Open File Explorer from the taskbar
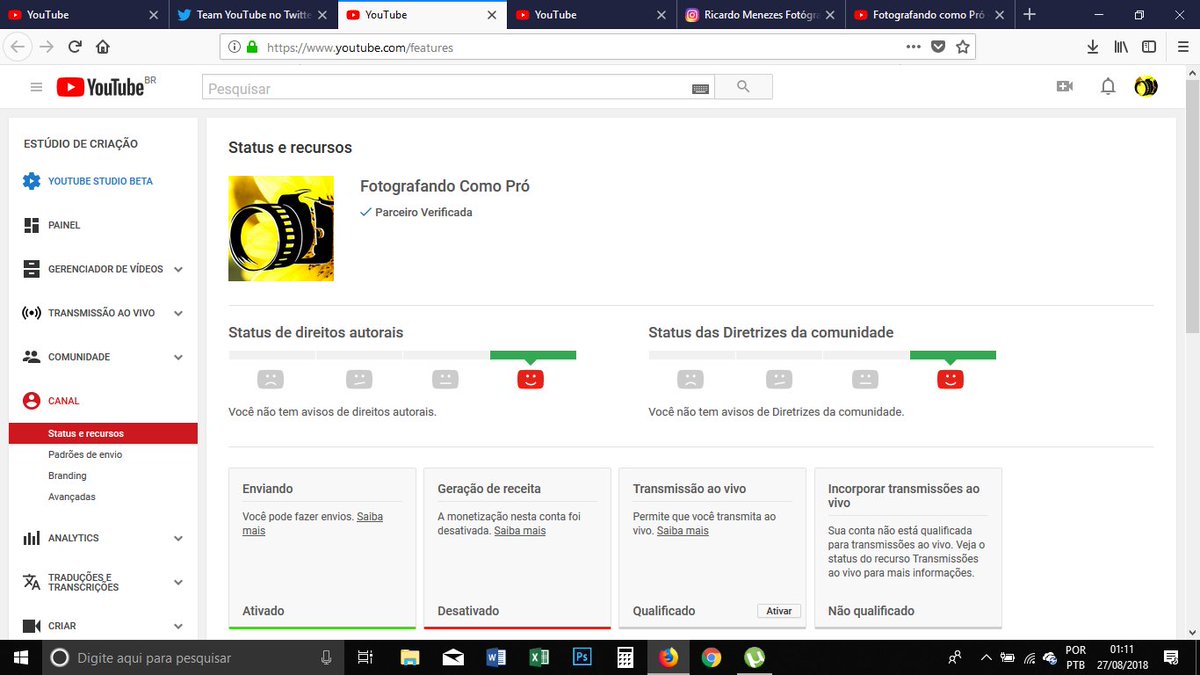The image size is (1200, 675). [410, 657]
